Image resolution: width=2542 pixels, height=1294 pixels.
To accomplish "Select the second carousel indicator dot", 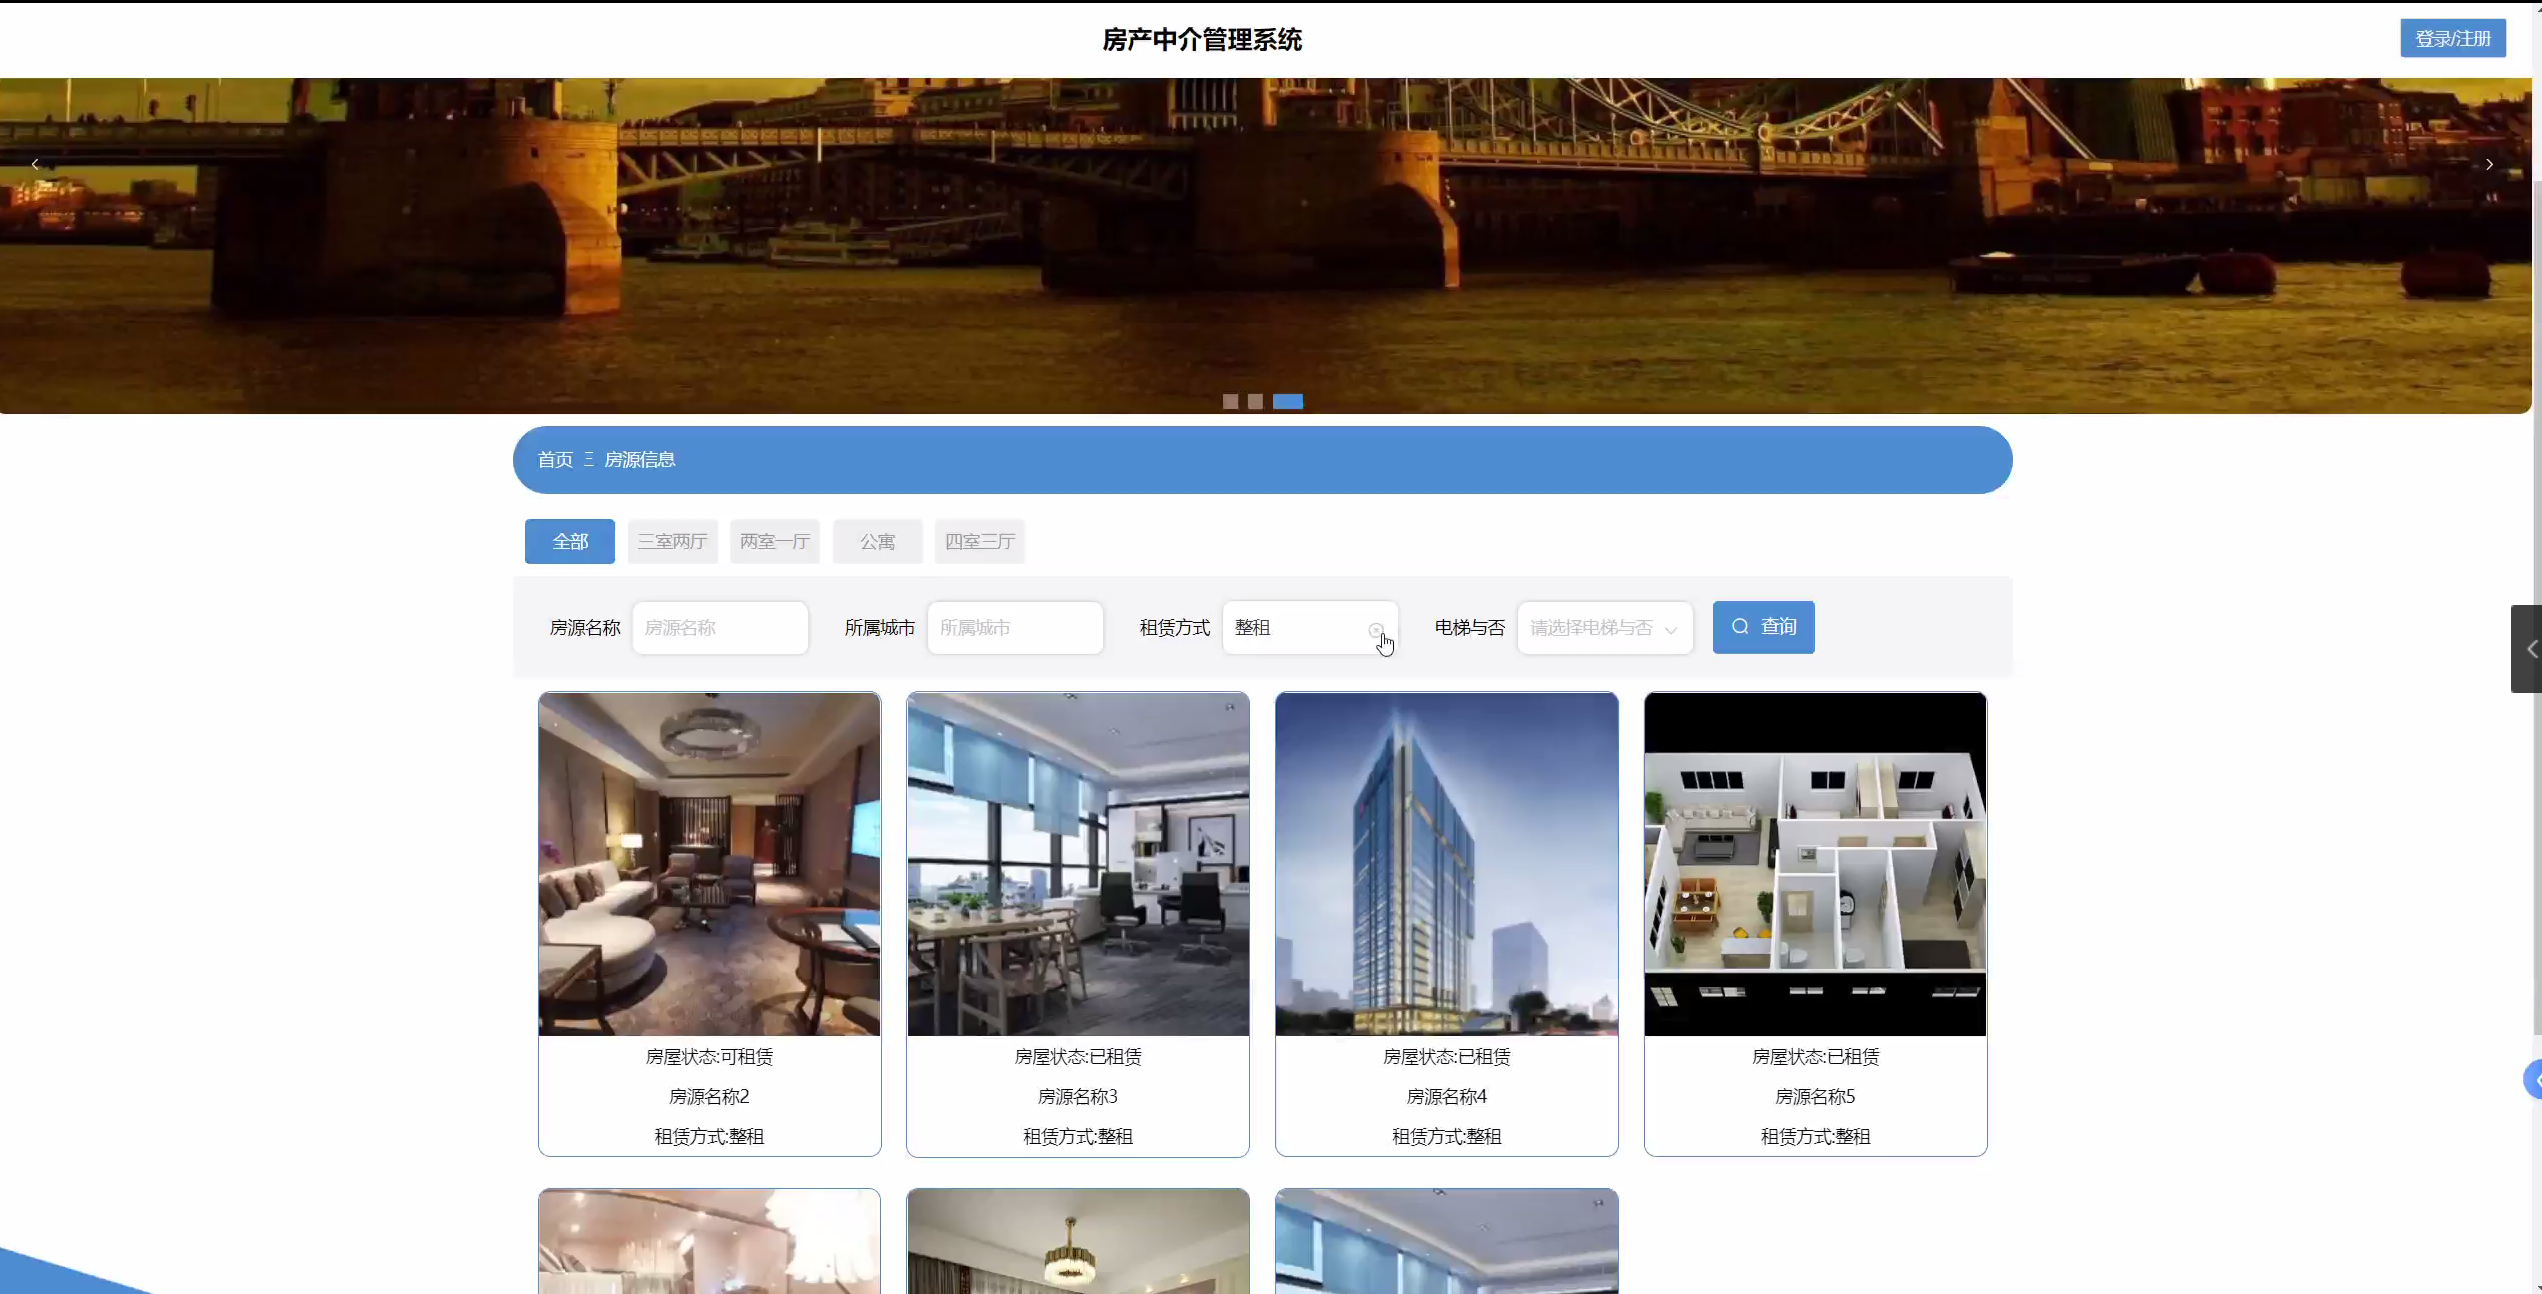I will click(1255, 401).
